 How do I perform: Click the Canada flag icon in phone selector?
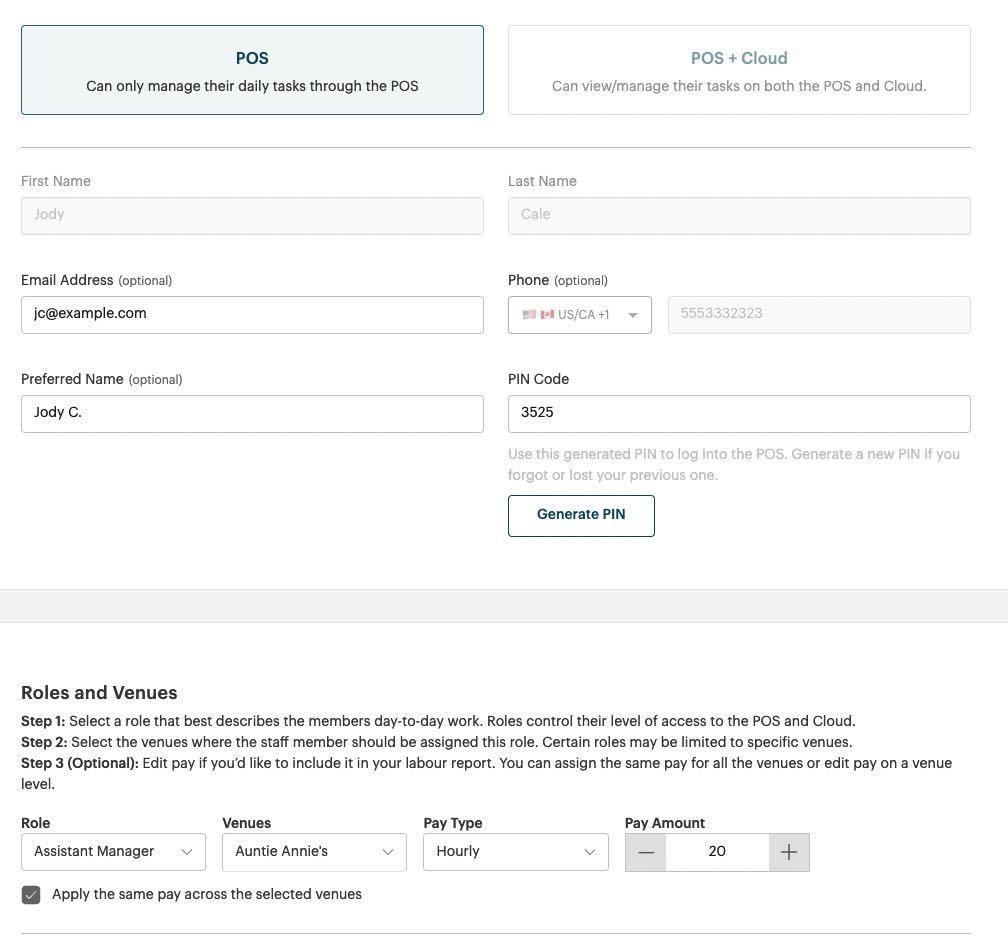[547, 313]
